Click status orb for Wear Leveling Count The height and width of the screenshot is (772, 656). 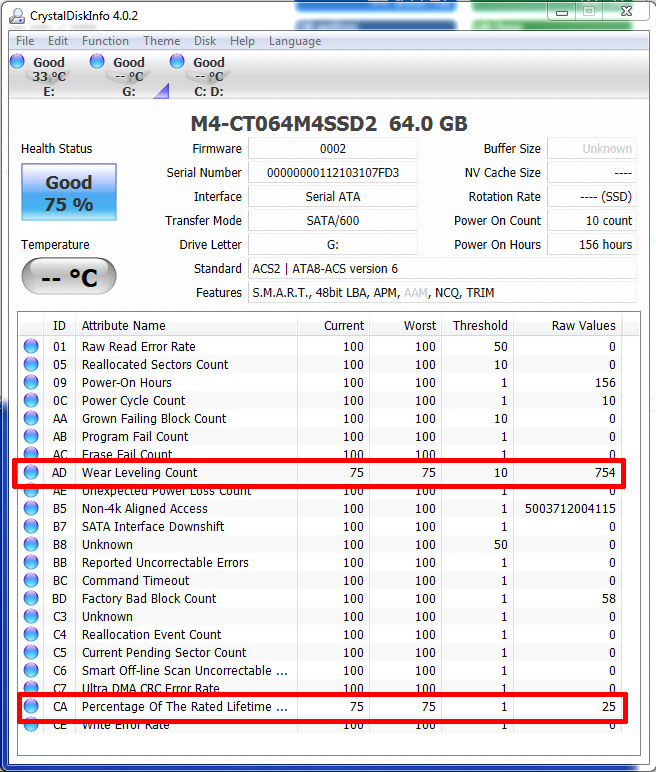[x=31, y=472]
